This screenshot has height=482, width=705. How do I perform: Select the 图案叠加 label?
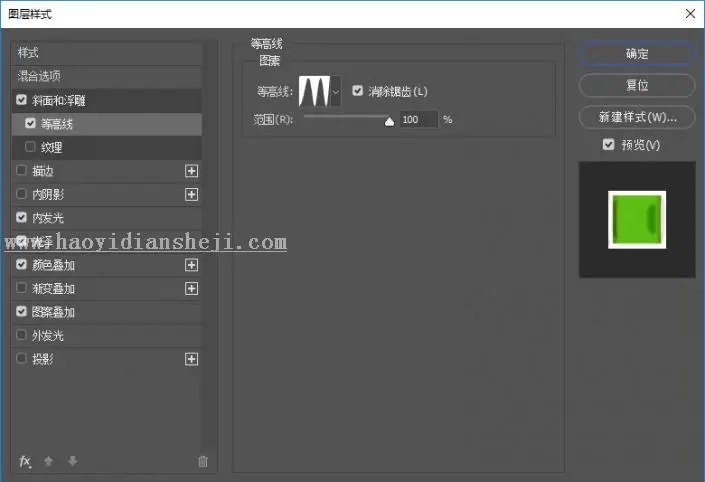click(54, 312)
